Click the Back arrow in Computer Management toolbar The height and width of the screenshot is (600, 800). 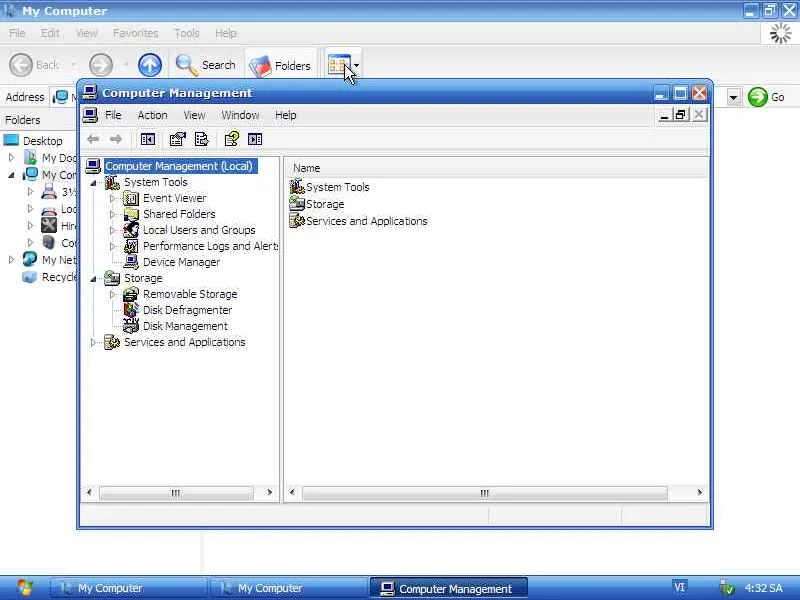pyautogui.click(x=93, y=139)
